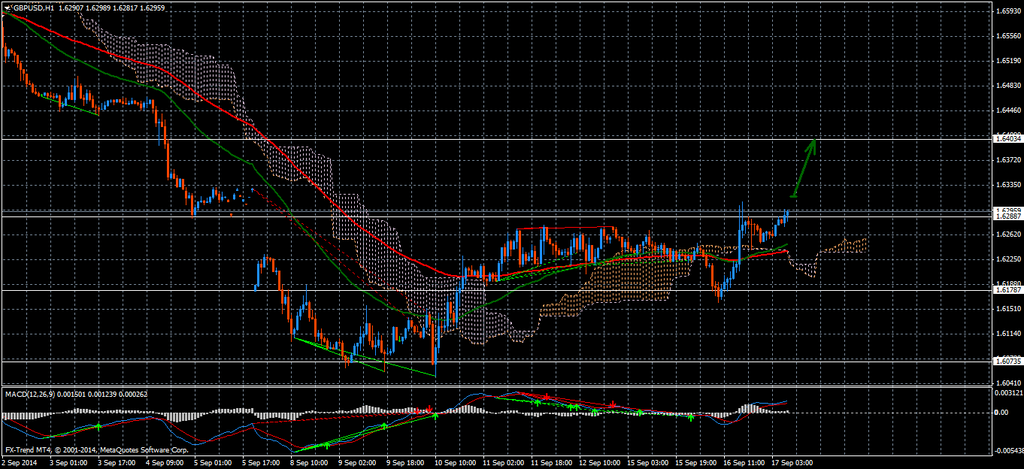Click the 1.60735 price level label
The height and width of the screenshot is (469, 1024).
coord(1008,361)
